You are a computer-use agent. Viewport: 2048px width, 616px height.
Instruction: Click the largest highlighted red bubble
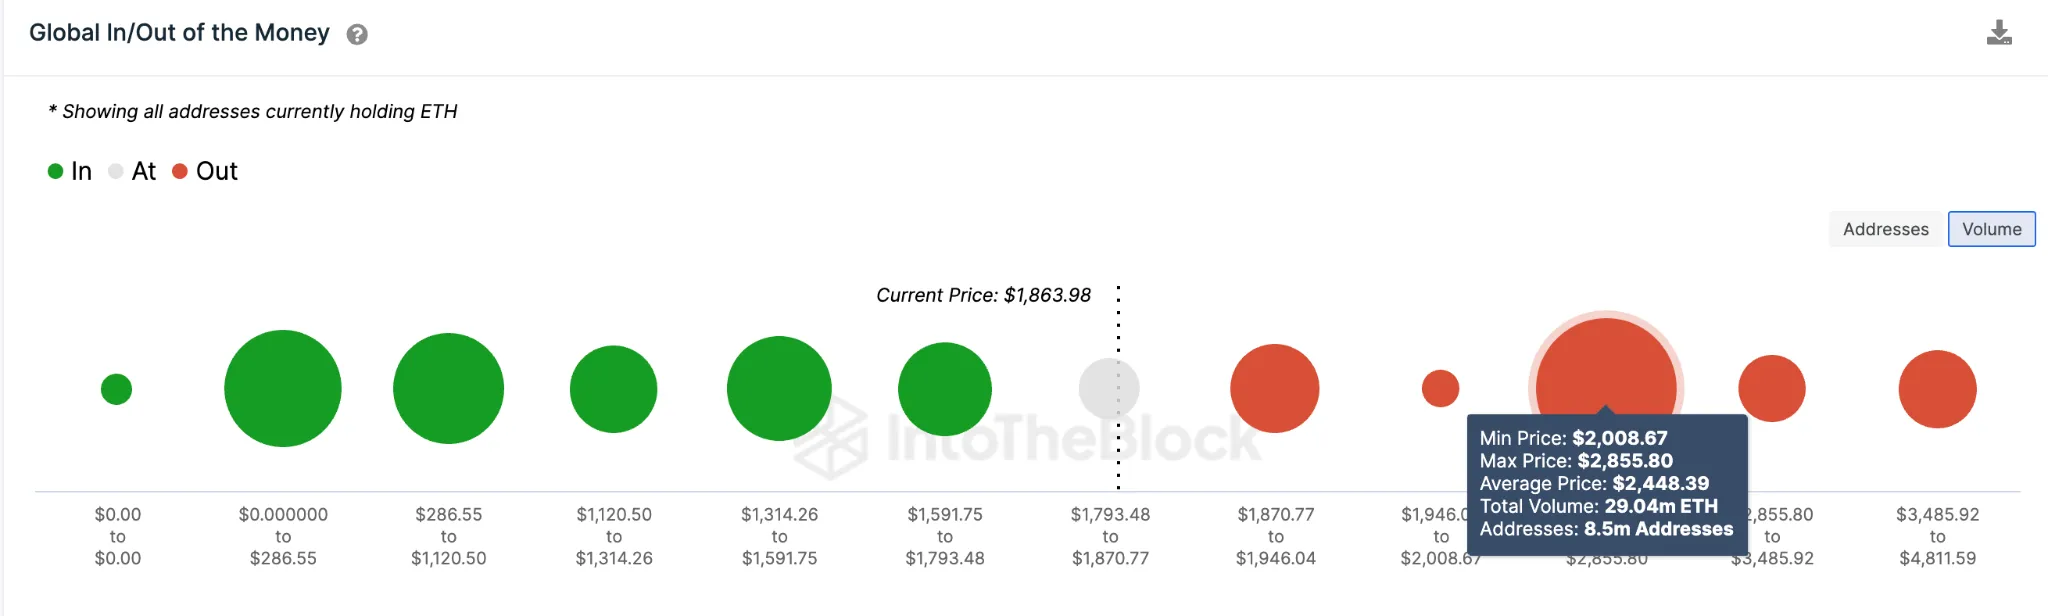click(1606, 368)
